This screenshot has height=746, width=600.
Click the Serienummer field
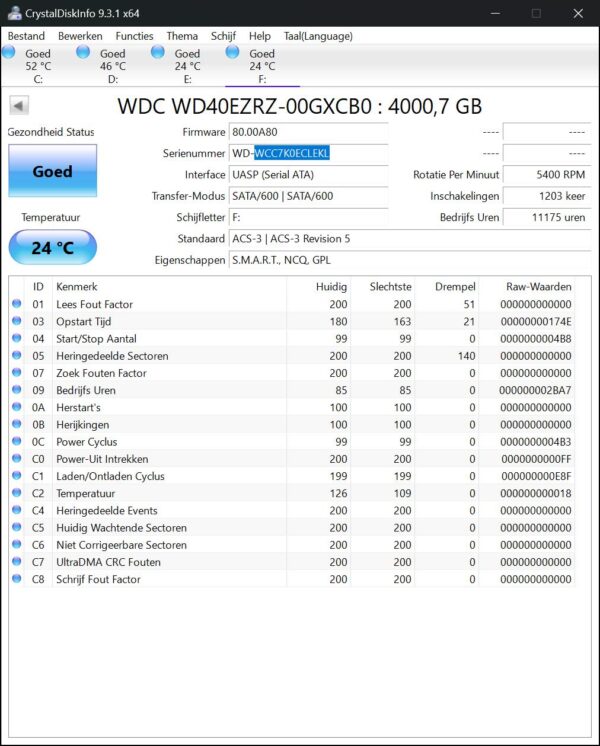coord(308,153)
